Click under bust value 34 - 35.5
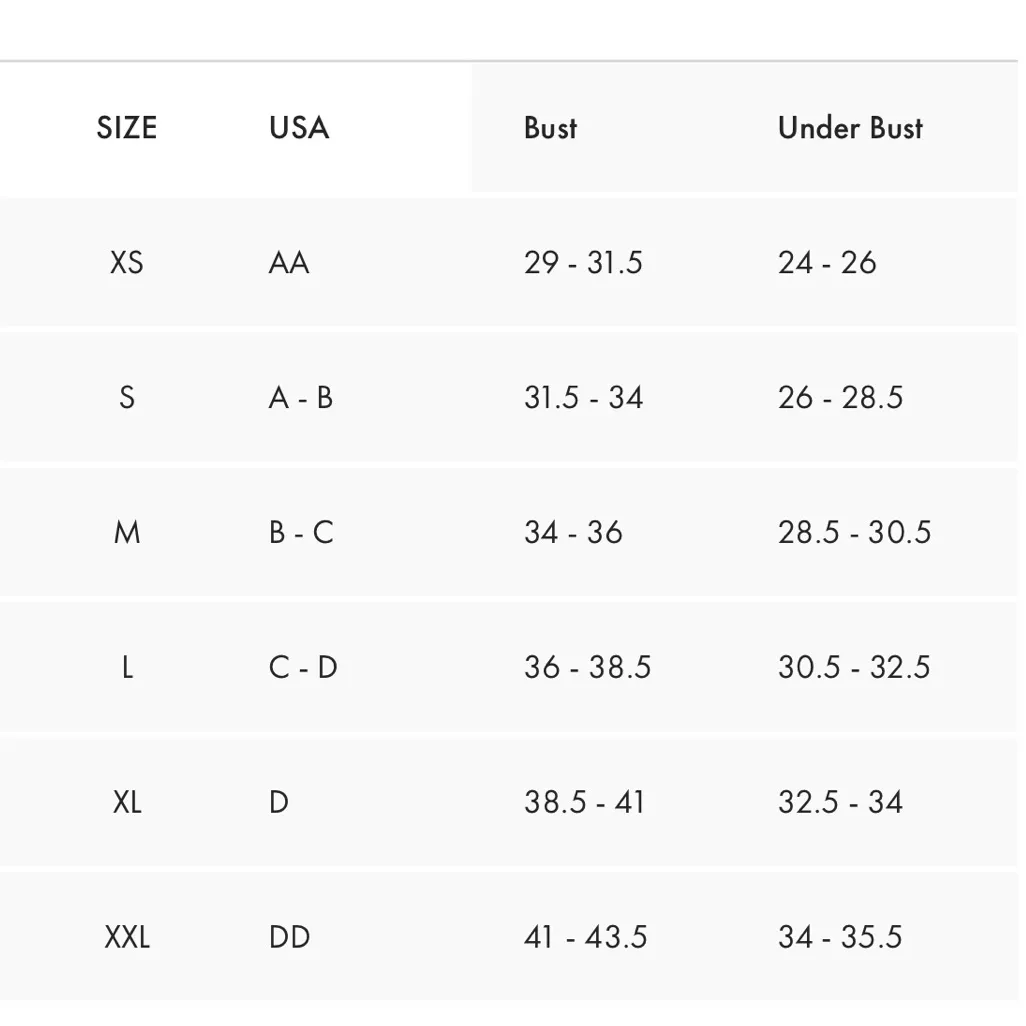This screenshot has height=1026, width=1026. [840, 937]
